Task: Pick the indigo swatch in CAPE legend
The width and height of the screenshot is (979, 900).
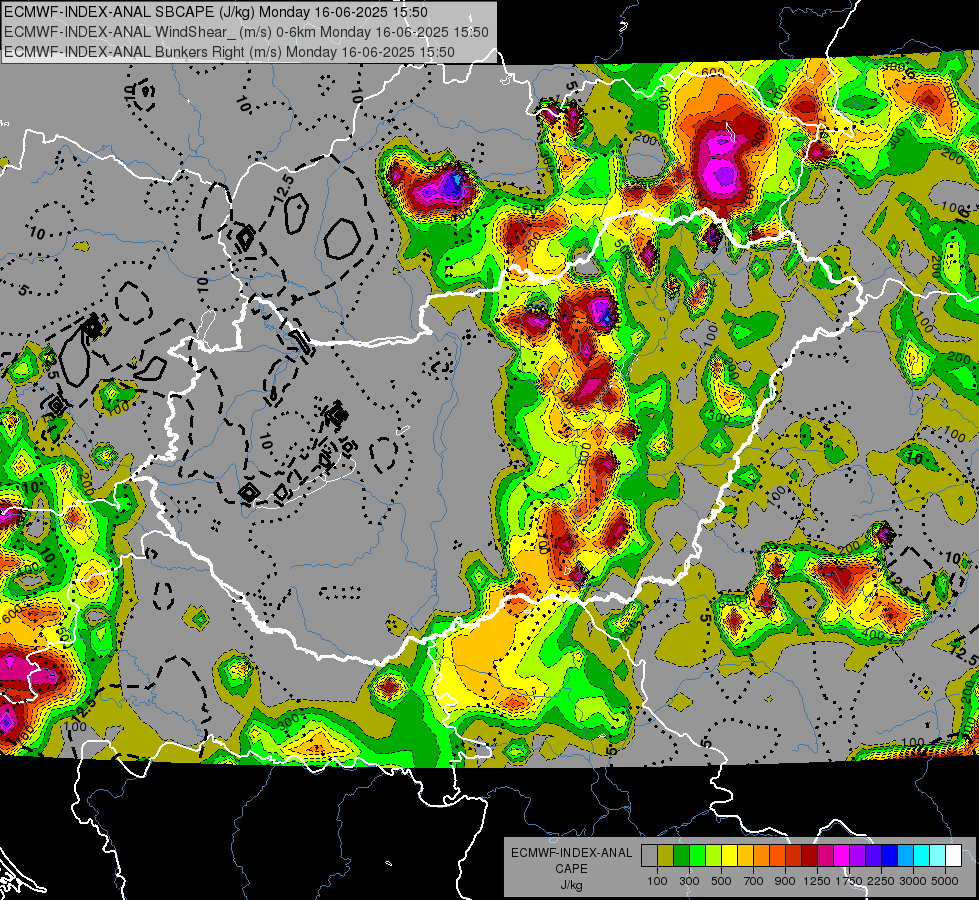Action: (x=873, y=856)
